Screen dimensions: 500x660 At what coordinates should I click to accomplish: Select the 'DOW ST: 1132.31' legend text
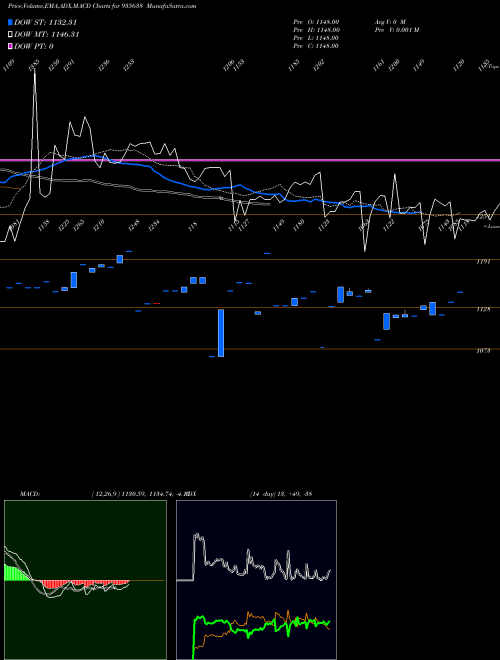45,22
